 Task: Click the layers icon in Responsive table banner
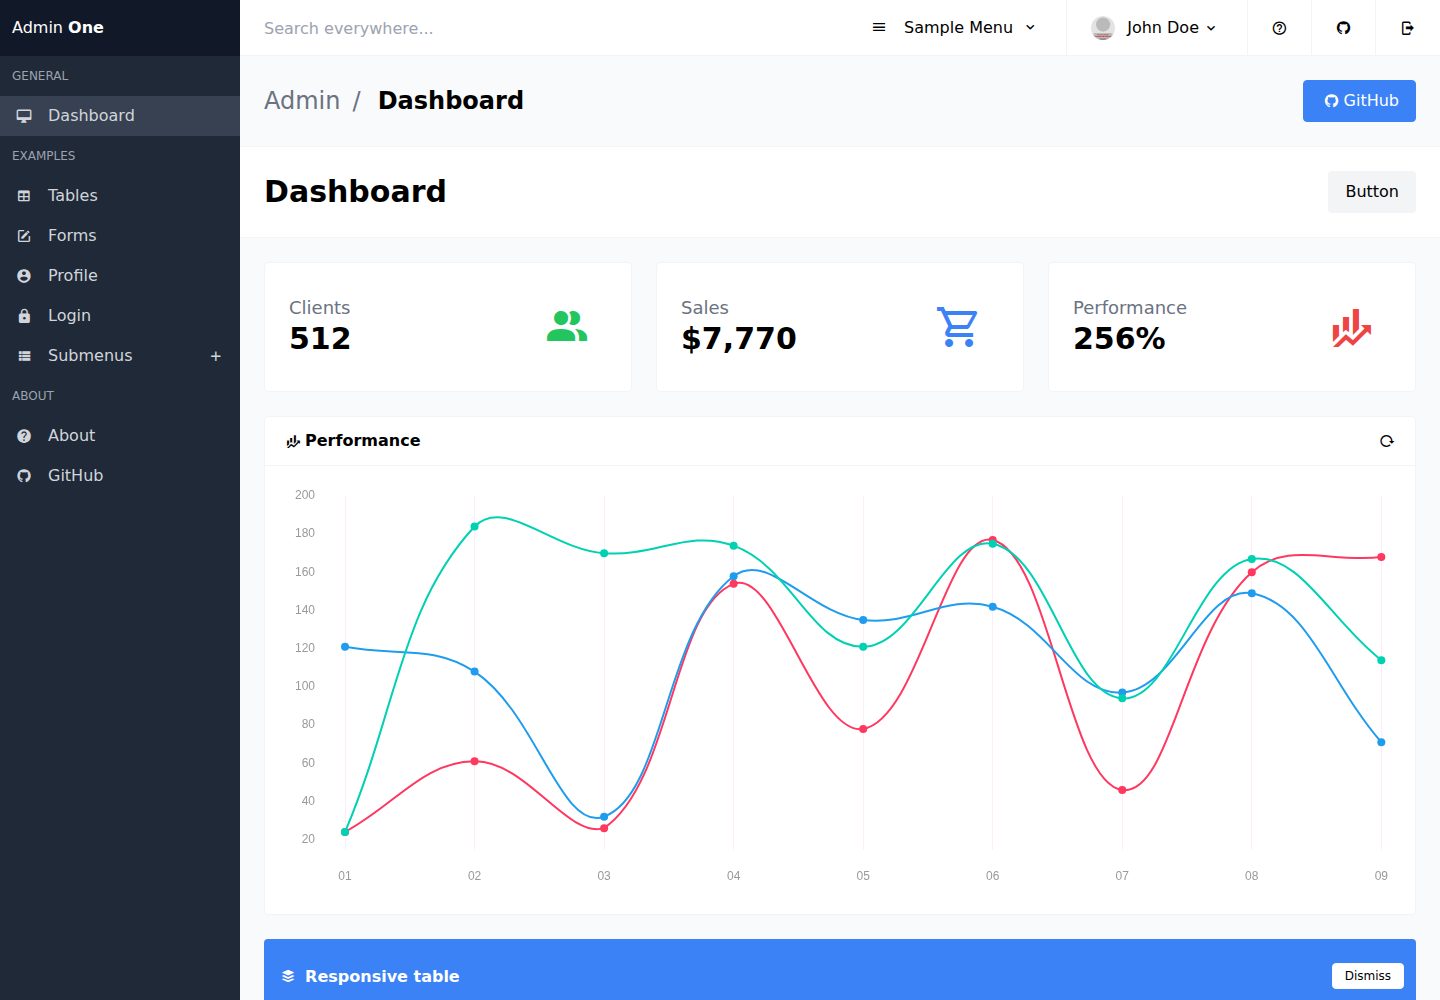pyautogui.click(x=288, y=976)
